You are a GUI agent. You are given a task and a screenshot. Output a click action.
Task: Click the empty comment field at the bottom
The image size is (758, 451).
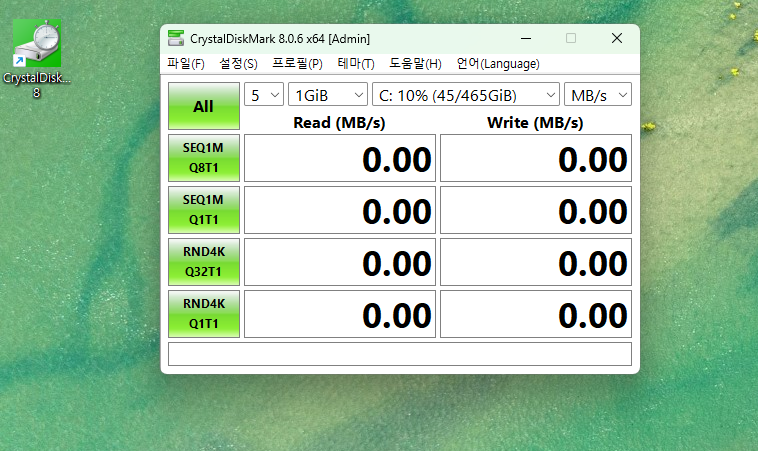(400, 354)
